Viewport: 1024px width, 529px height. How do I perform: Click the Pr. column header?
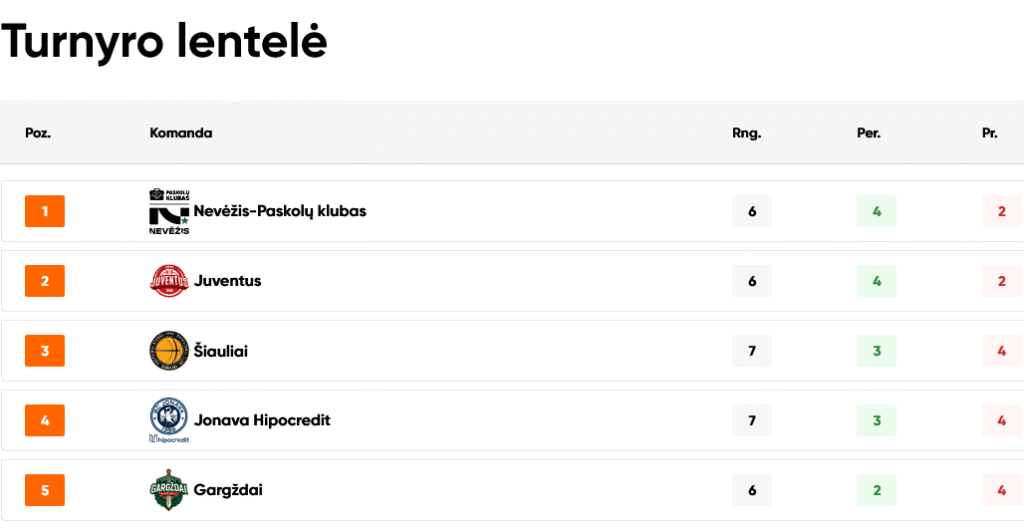tap(990, 133)
